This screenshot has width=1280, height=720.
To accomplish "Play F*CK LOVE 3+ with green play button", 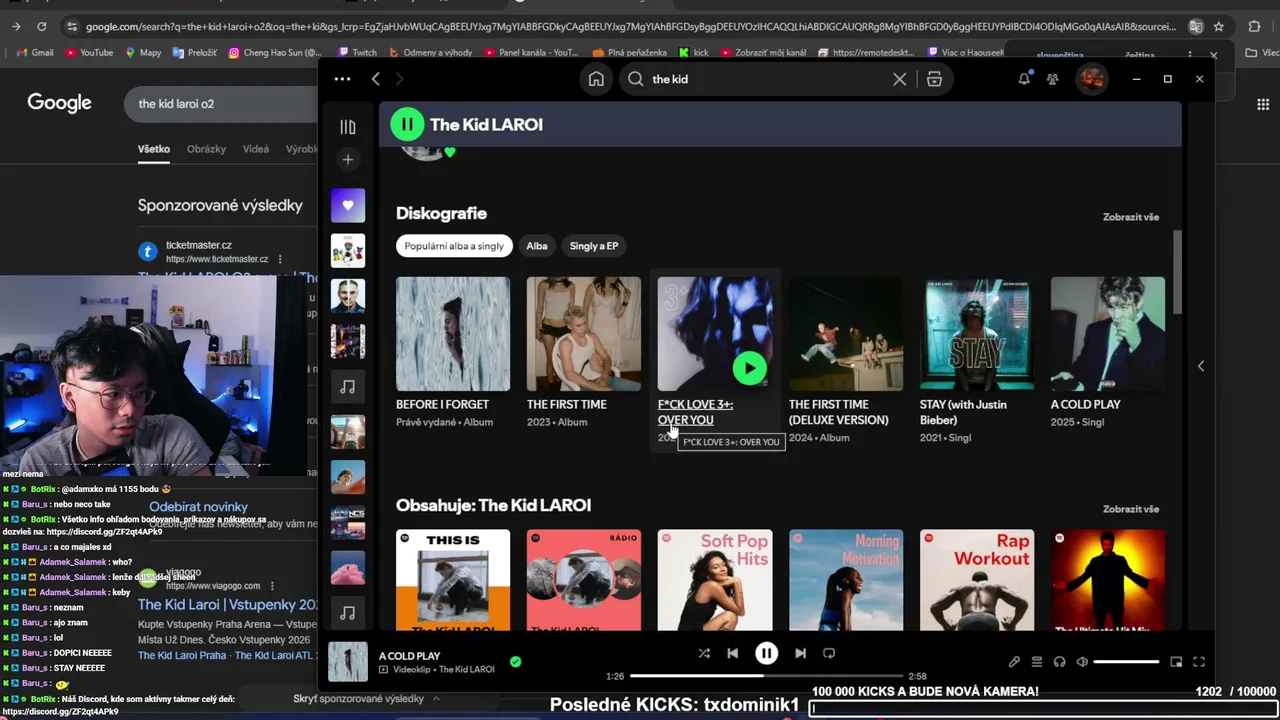I will [x=749, y=368].
